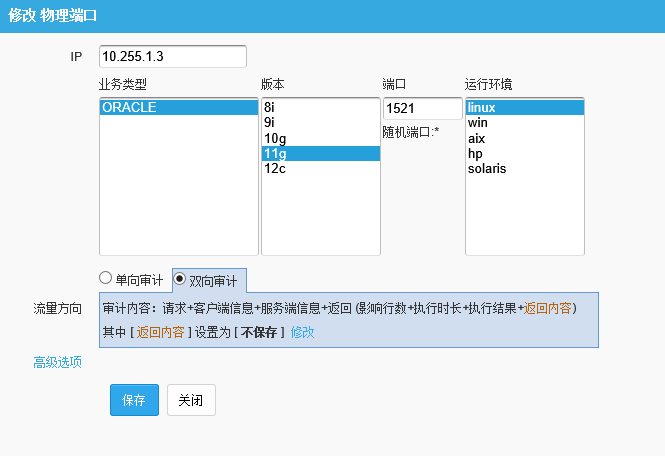Image resolution: width=665 pixels, height=456 pixels.
Task: Click the orange 返回内容 link in 审计内容
Action: (548, 308)
